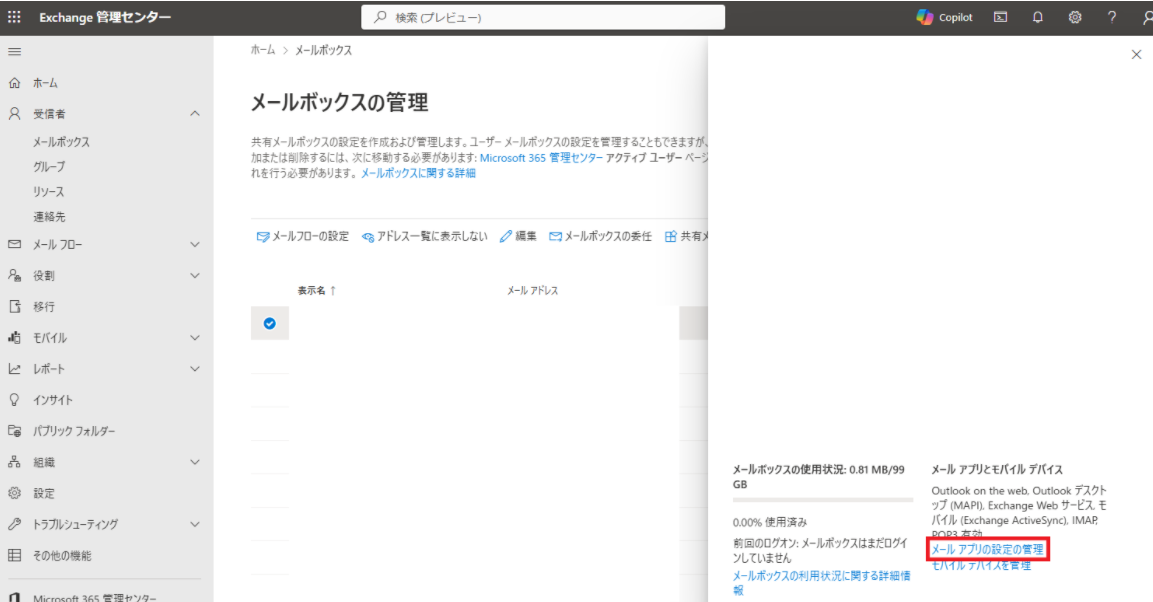The height and width of the screenshot is (602, 1153).
Task: Open the notifications bell icon
Action: tap(1038, 17)
